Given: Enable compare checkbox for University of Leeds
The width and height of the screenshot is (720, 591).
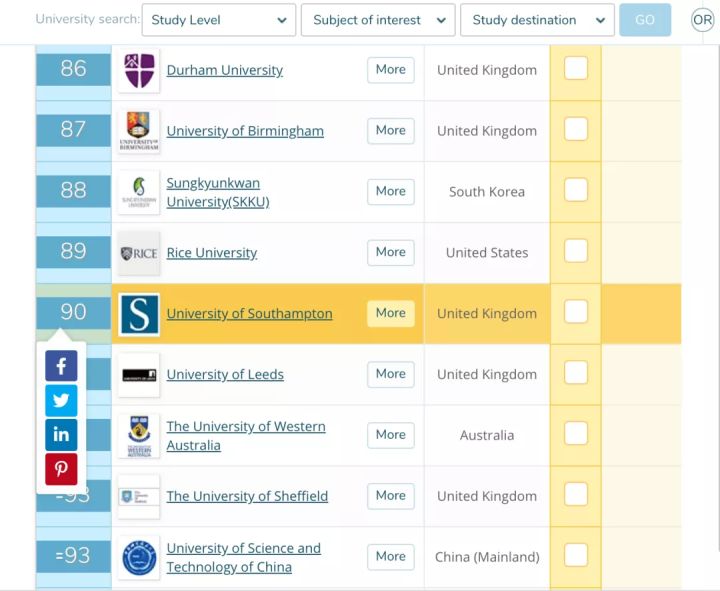Looking at the screenshot, I should coord(576,372).
